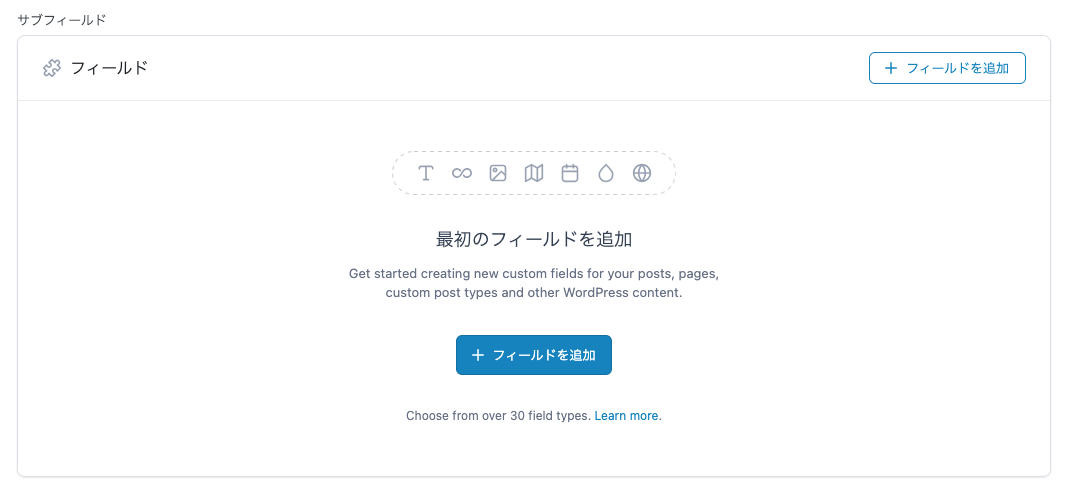Click the infinity loop field type icon
The image size is (1072, 497).
462,173
